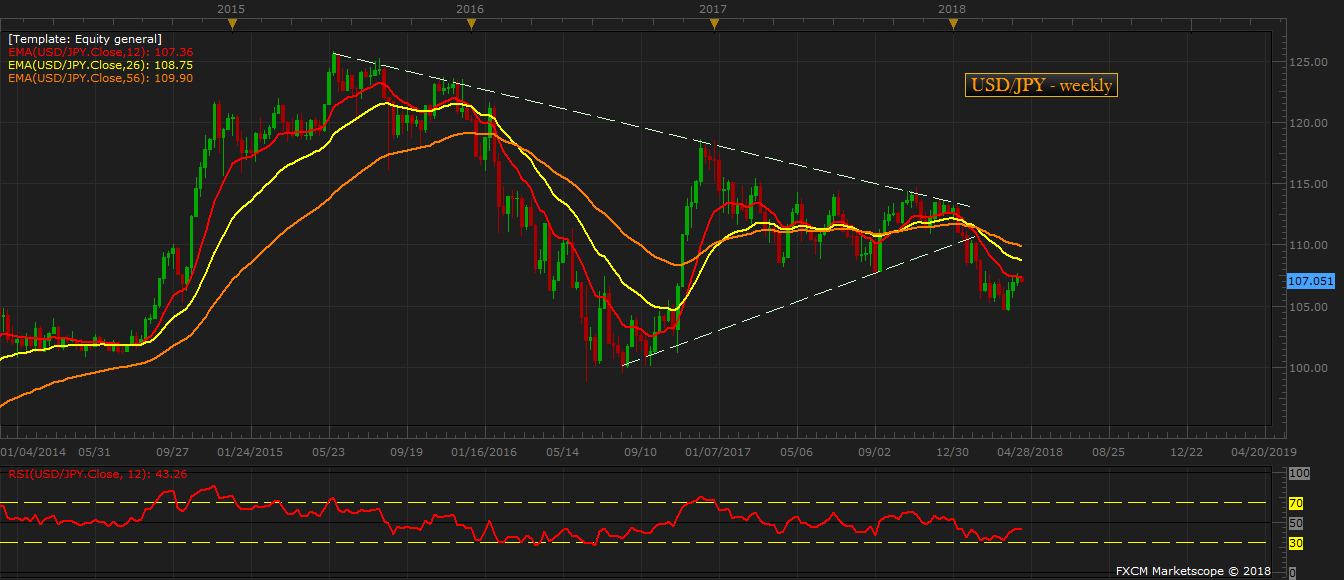Screen dimensions: 1344x580
Task: Click the RSI level label 70
Action: [x=1294, y=504]
